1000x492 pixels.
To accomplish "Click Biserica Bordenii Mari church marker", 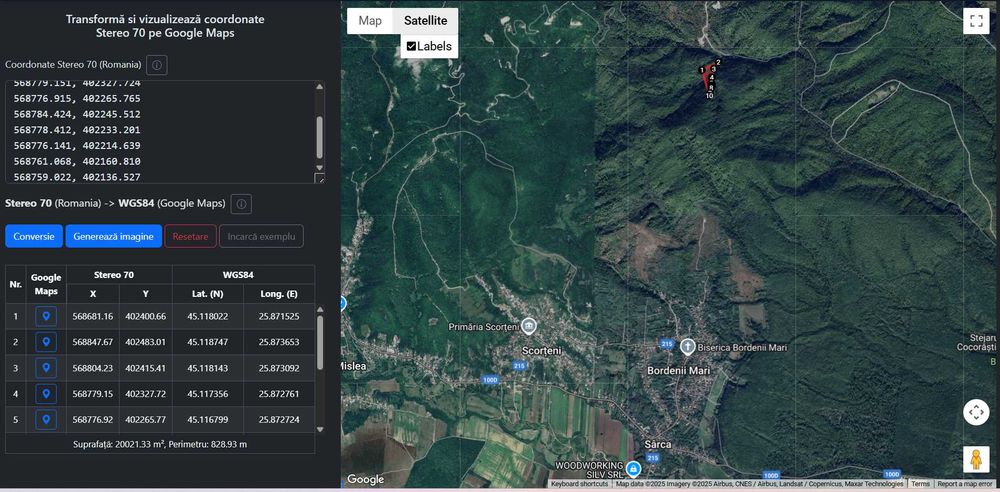I will tap(687, 347).
